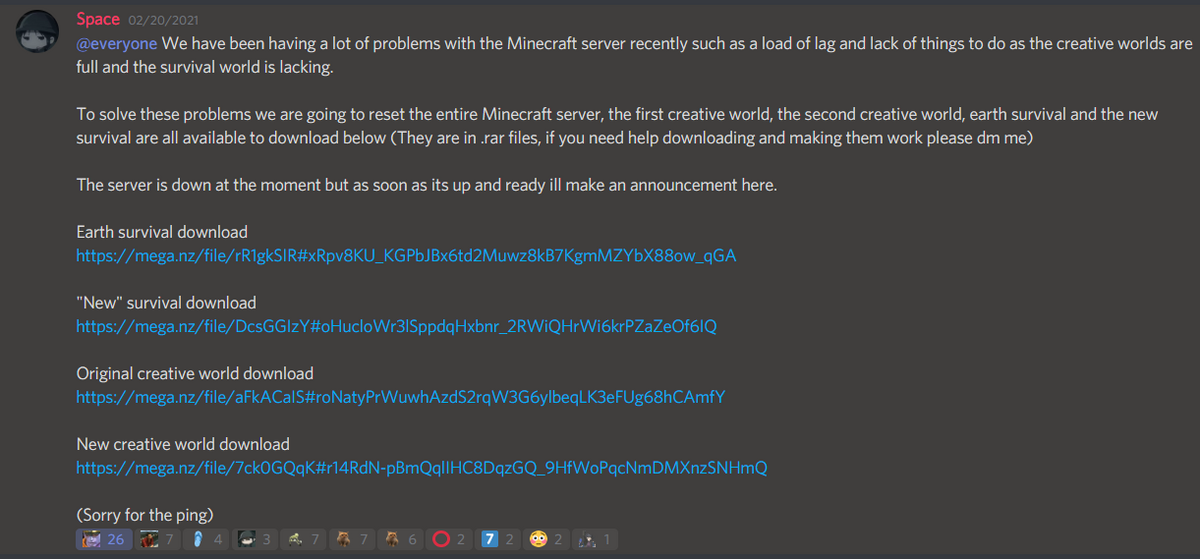Select the "Sorry for the ping" text

point(145,515)
